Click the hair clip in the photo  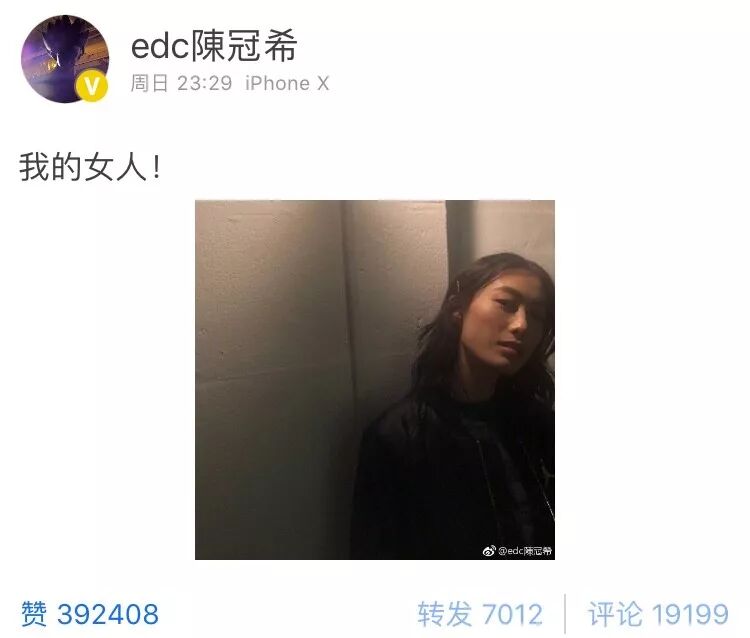tap(458, 286)
